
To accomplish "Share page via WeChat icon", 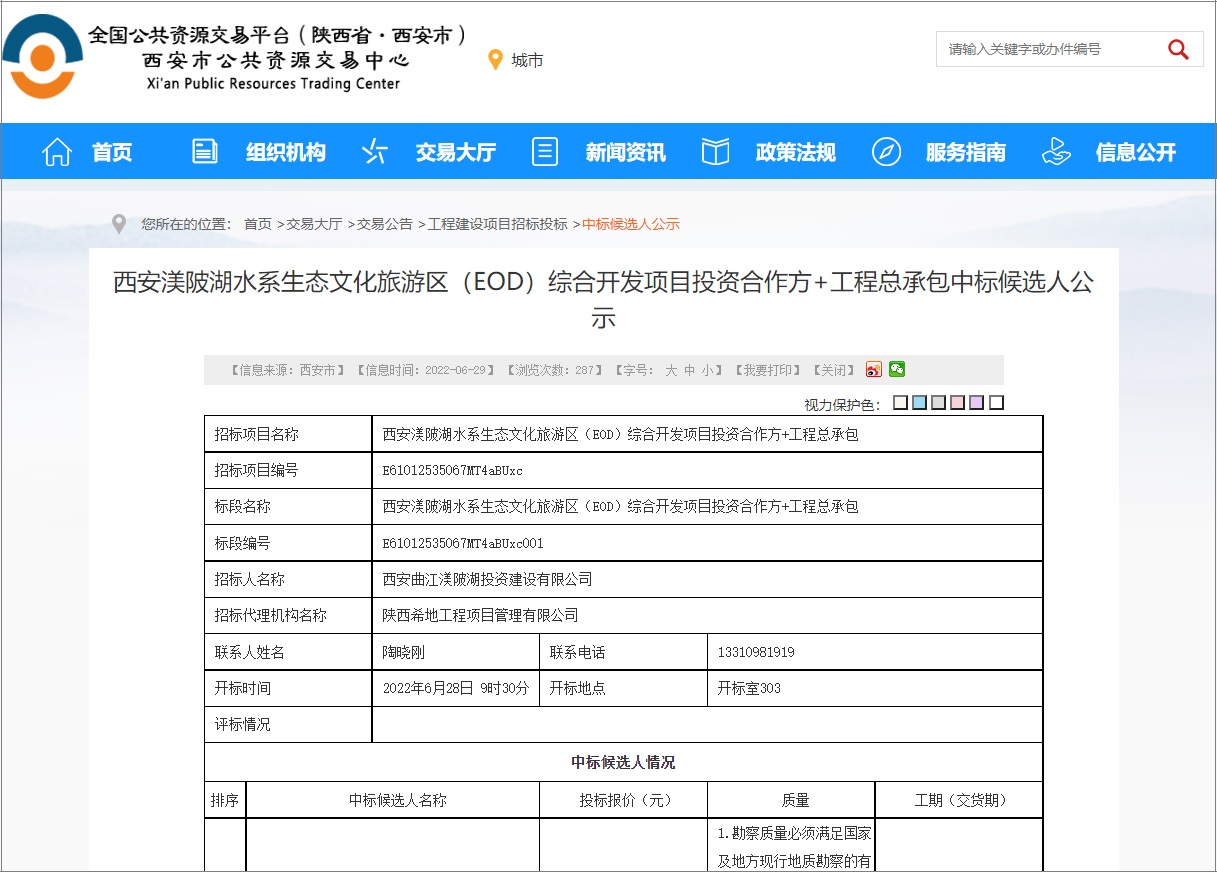I will [x=897, y=369].
